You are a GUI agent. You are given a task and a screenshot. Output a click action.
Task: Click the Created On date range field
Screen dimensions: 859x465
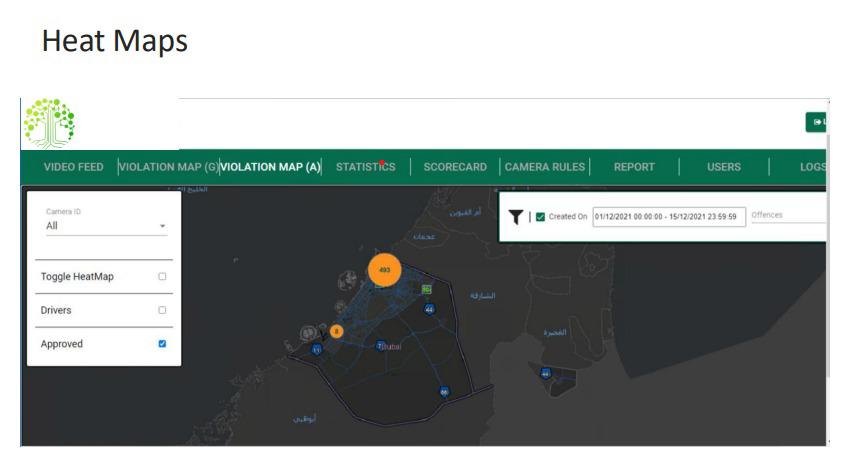click(668, 216)
